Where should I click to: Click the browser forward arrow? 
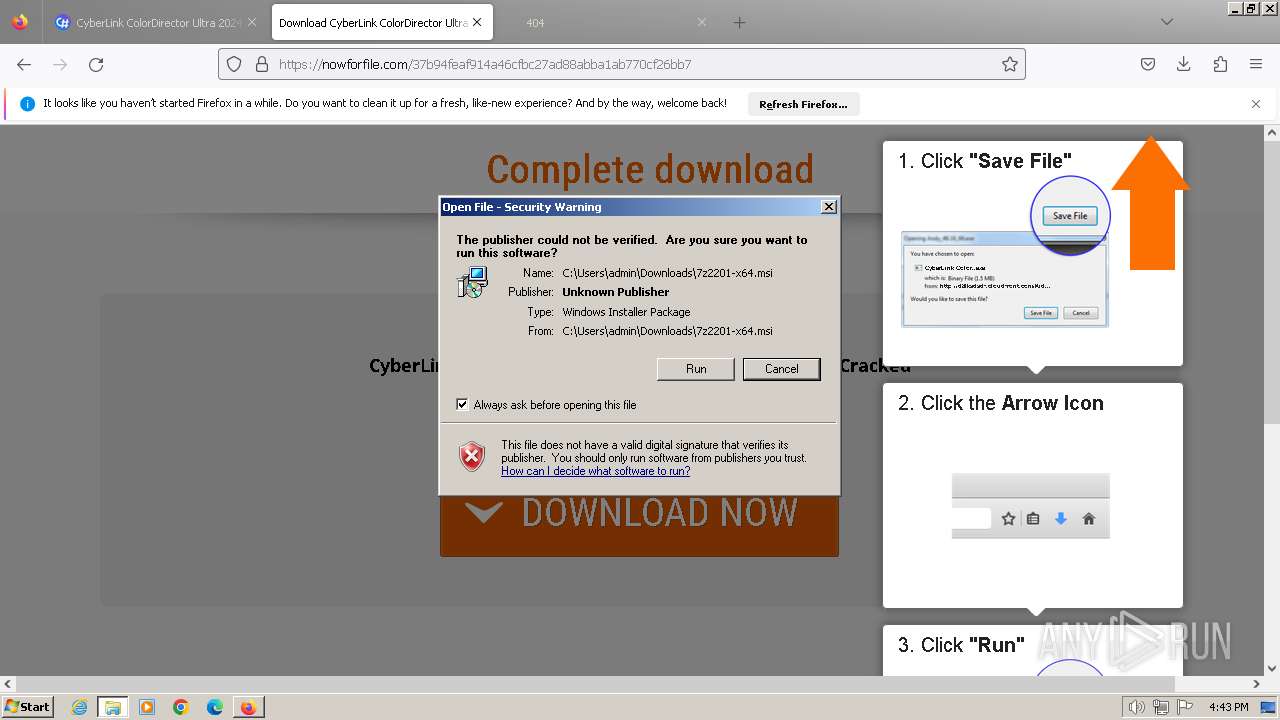click(60, 64)
